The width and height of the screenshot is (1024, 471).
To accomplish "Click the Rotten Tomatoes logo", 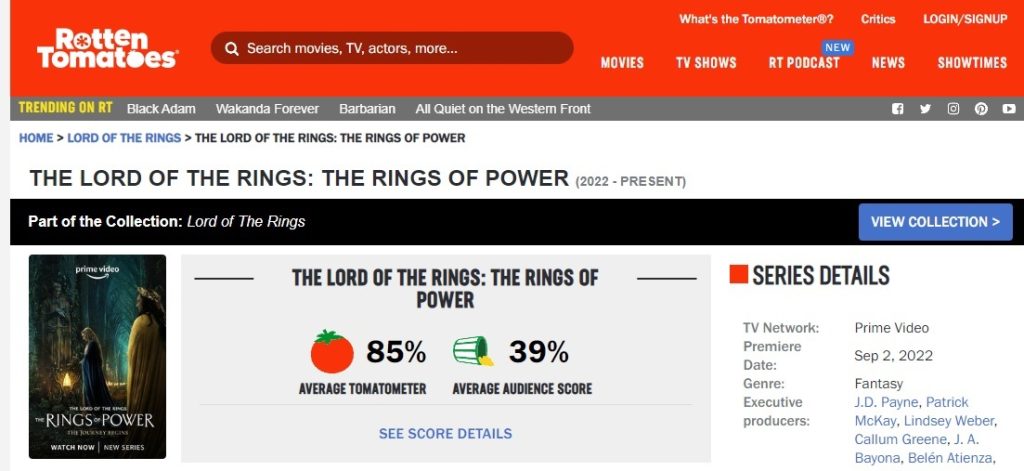I will (x=107, y=48).
